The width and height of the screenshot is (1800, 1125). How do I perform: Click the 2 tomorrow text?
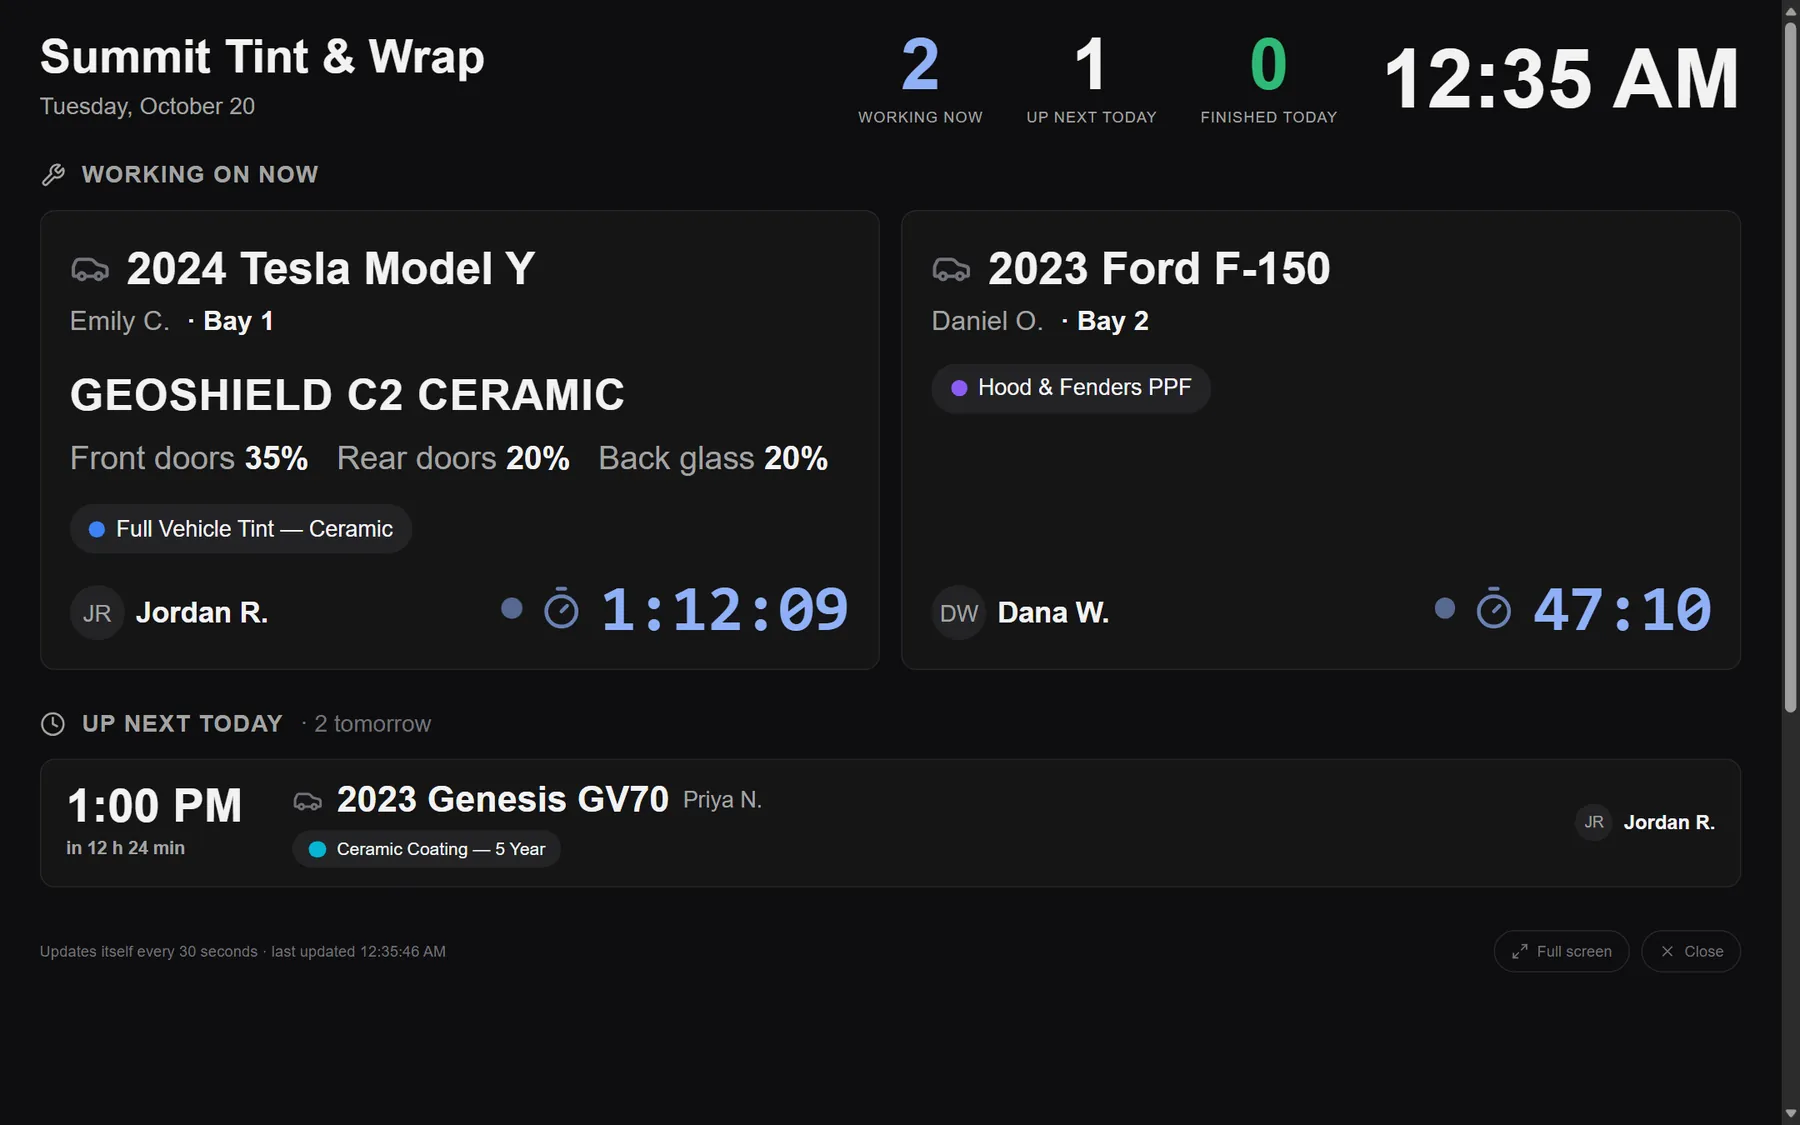372,724
